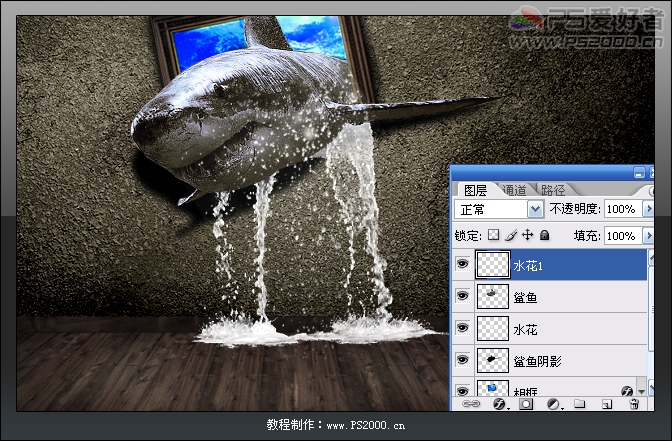This screenshot has width=672, height=441.
Task: Toggle lock image pixels brush icon
Action: [x=511, y=235]
